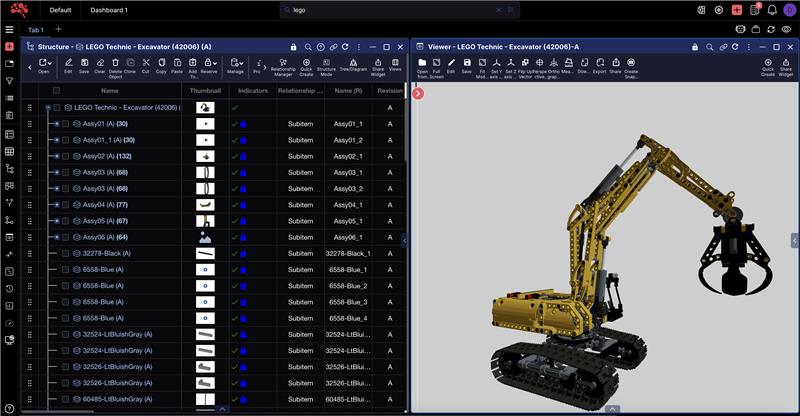Enter Full Screen in the Viewer
This screenshot has height=416, width=800.
[437, 68]
